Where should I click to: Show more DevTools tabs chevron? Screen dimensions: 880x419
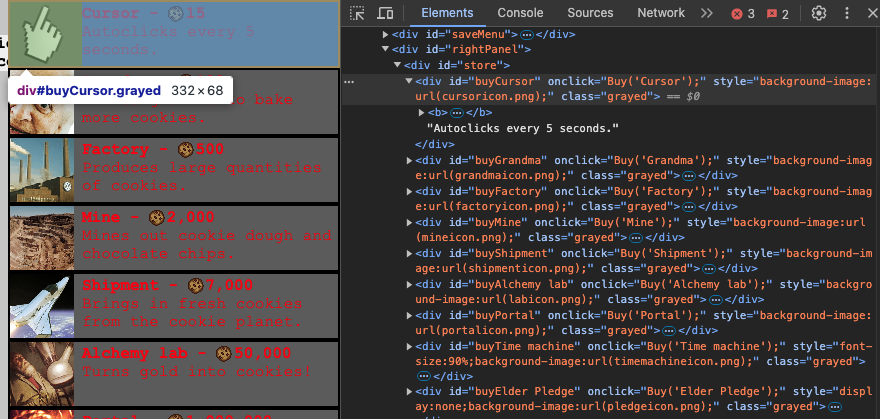point(707,13)
